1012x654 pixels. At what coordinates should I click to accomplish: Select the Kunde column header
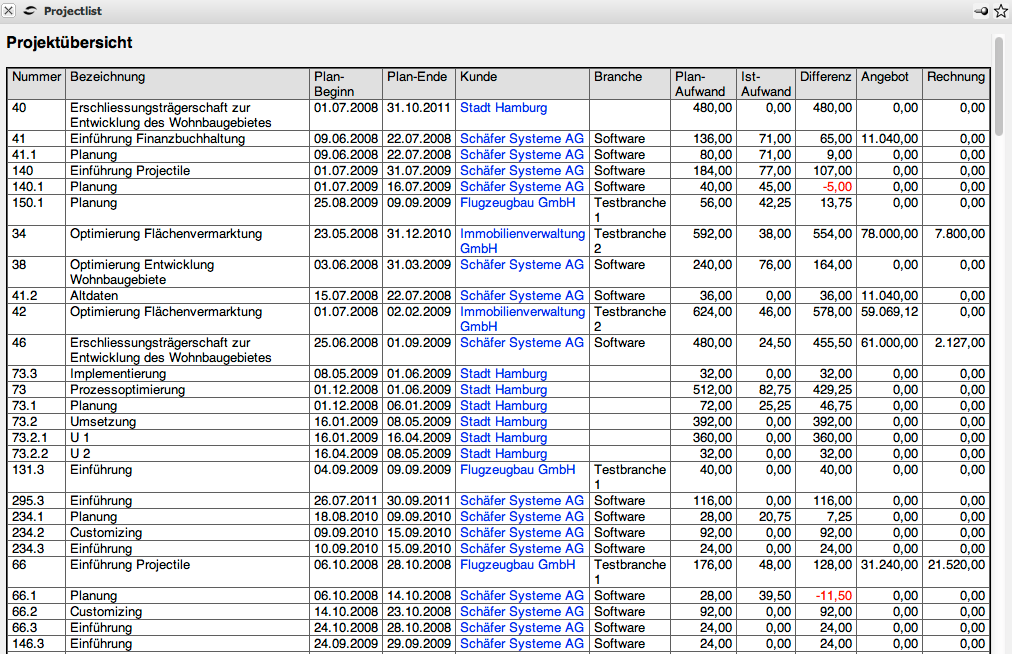(478, 77)
